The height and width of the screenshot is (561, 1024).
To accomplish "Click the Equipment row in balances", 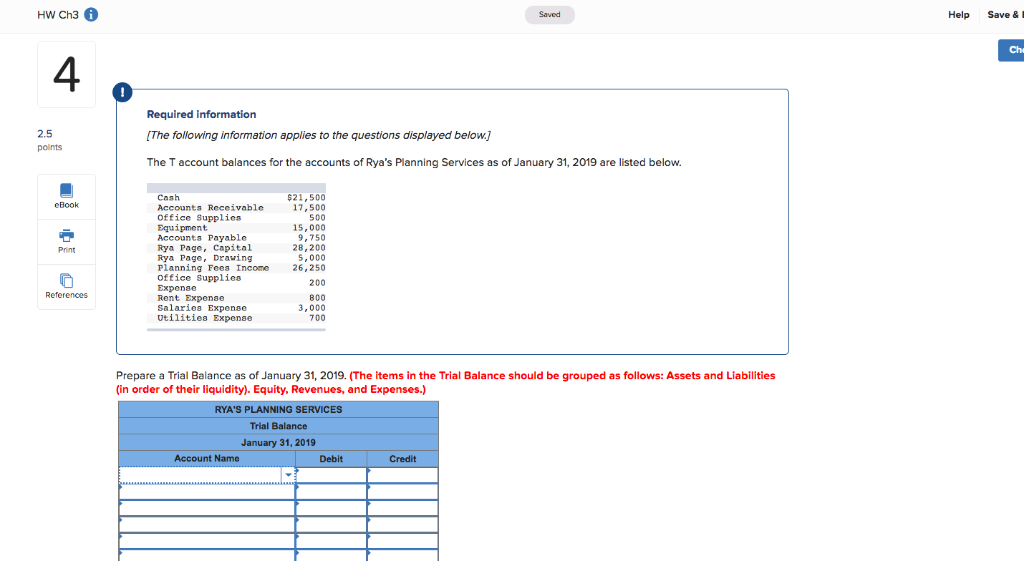I will [x=236, y=228].
